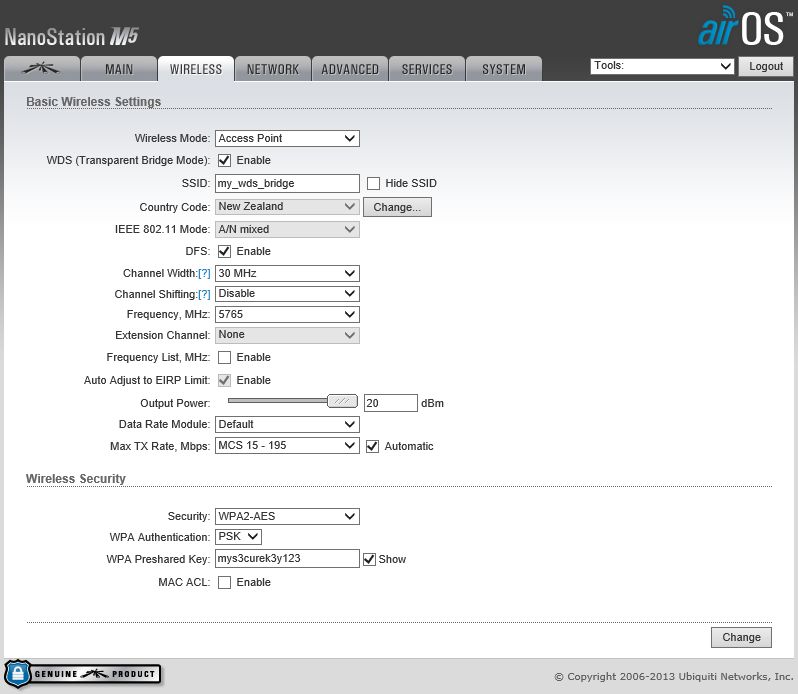Open the Extension Channel dropdown
This screenshot has height=694, width=798.
(x=287, y=335)
